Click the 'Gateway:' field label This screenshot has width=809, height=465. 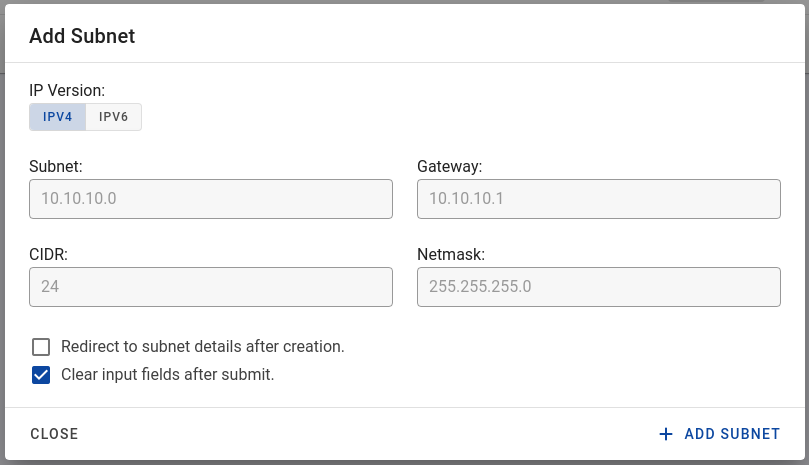click(x=449, y=166)
